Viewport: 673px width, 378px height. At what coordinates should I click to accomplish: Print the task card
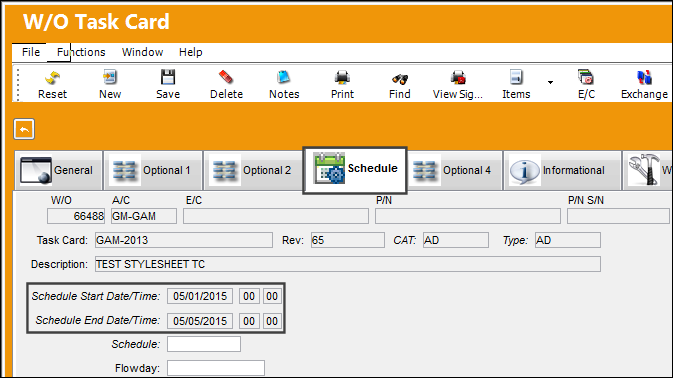pyautogui.click(x=342, y=78)
